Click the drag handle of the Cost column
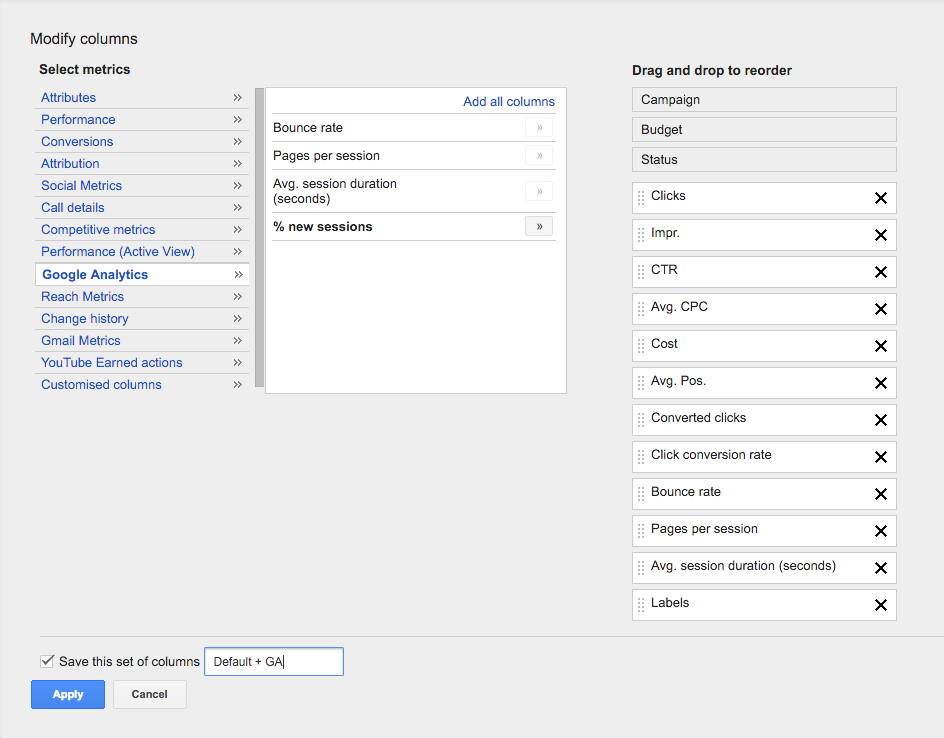Viewport: 944px width, 738px height. [x=641, y=346]
